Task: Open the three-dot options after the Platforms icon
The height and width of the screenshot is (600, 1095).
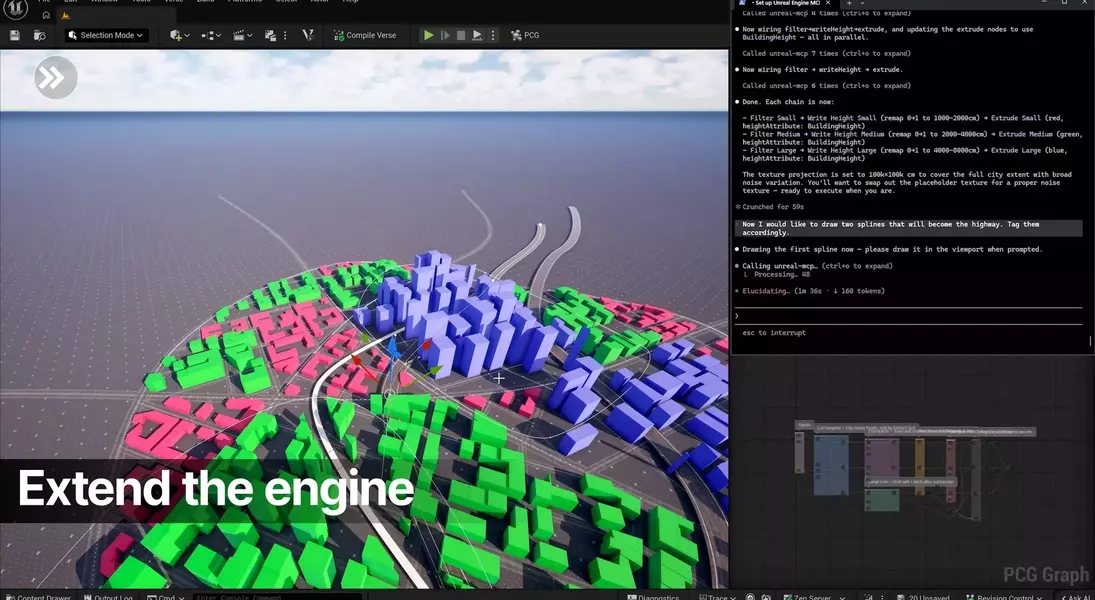Action: 285,35
